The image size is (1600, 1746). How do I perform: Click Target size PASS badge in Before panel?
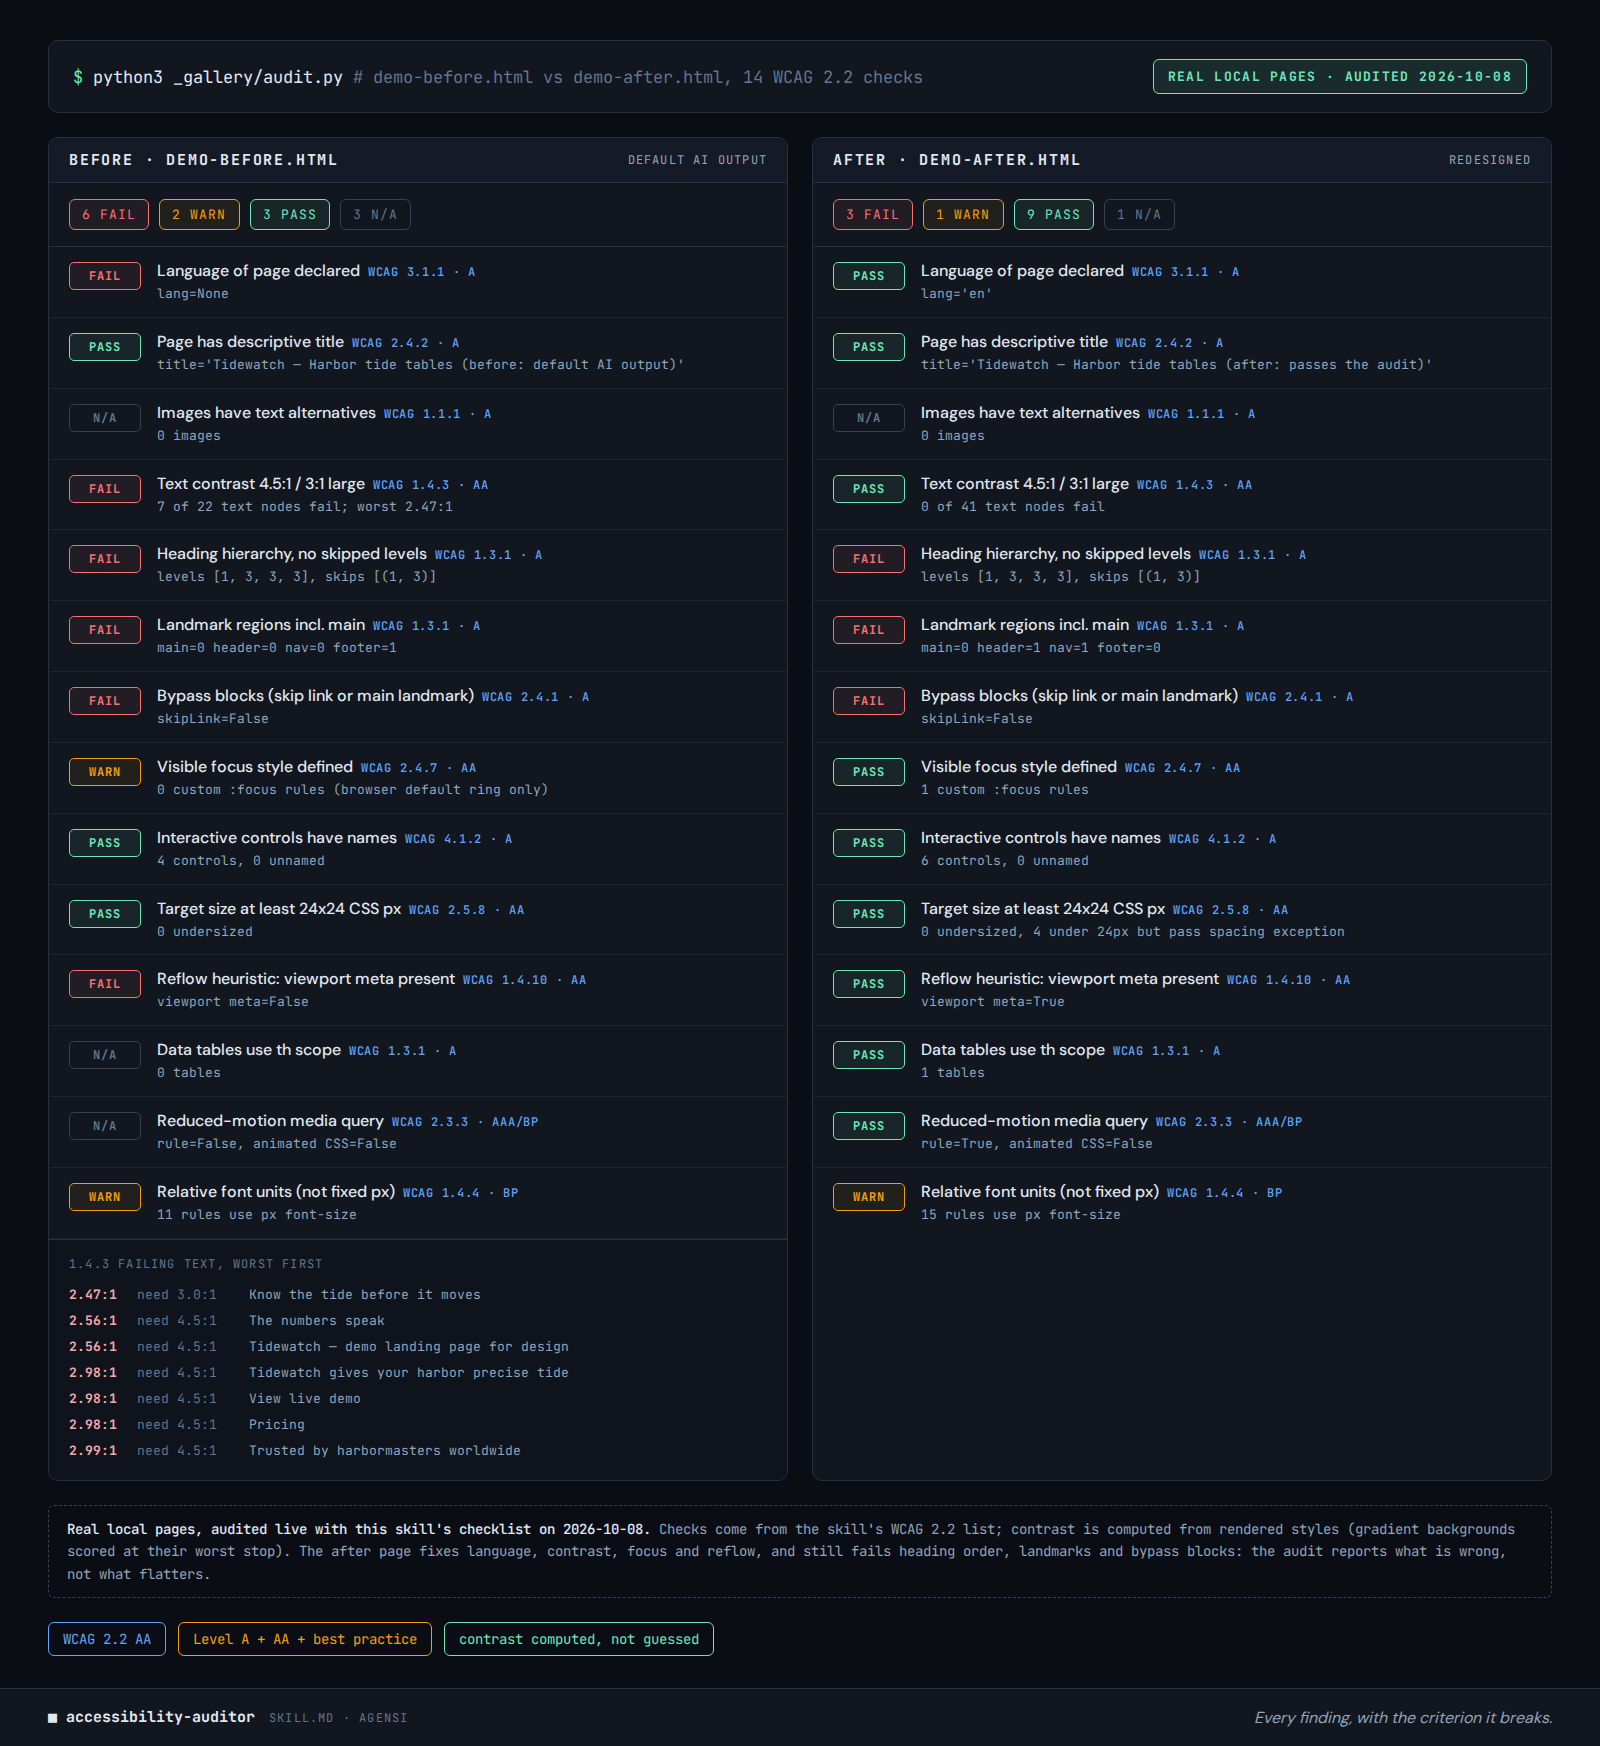coord(105,914)
